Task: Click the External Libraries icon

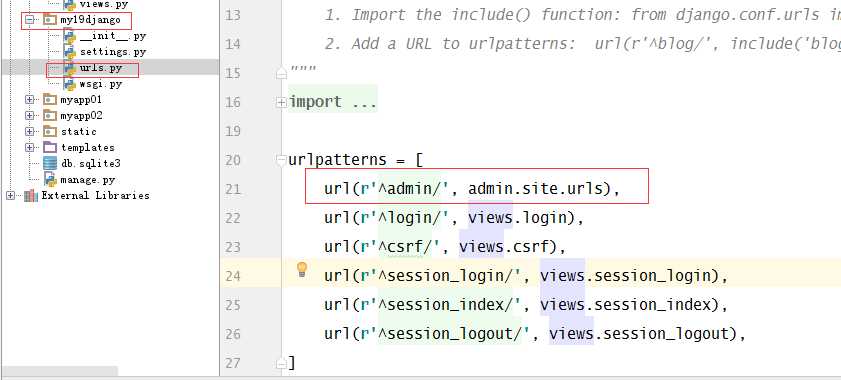Action: click(31, 195)
